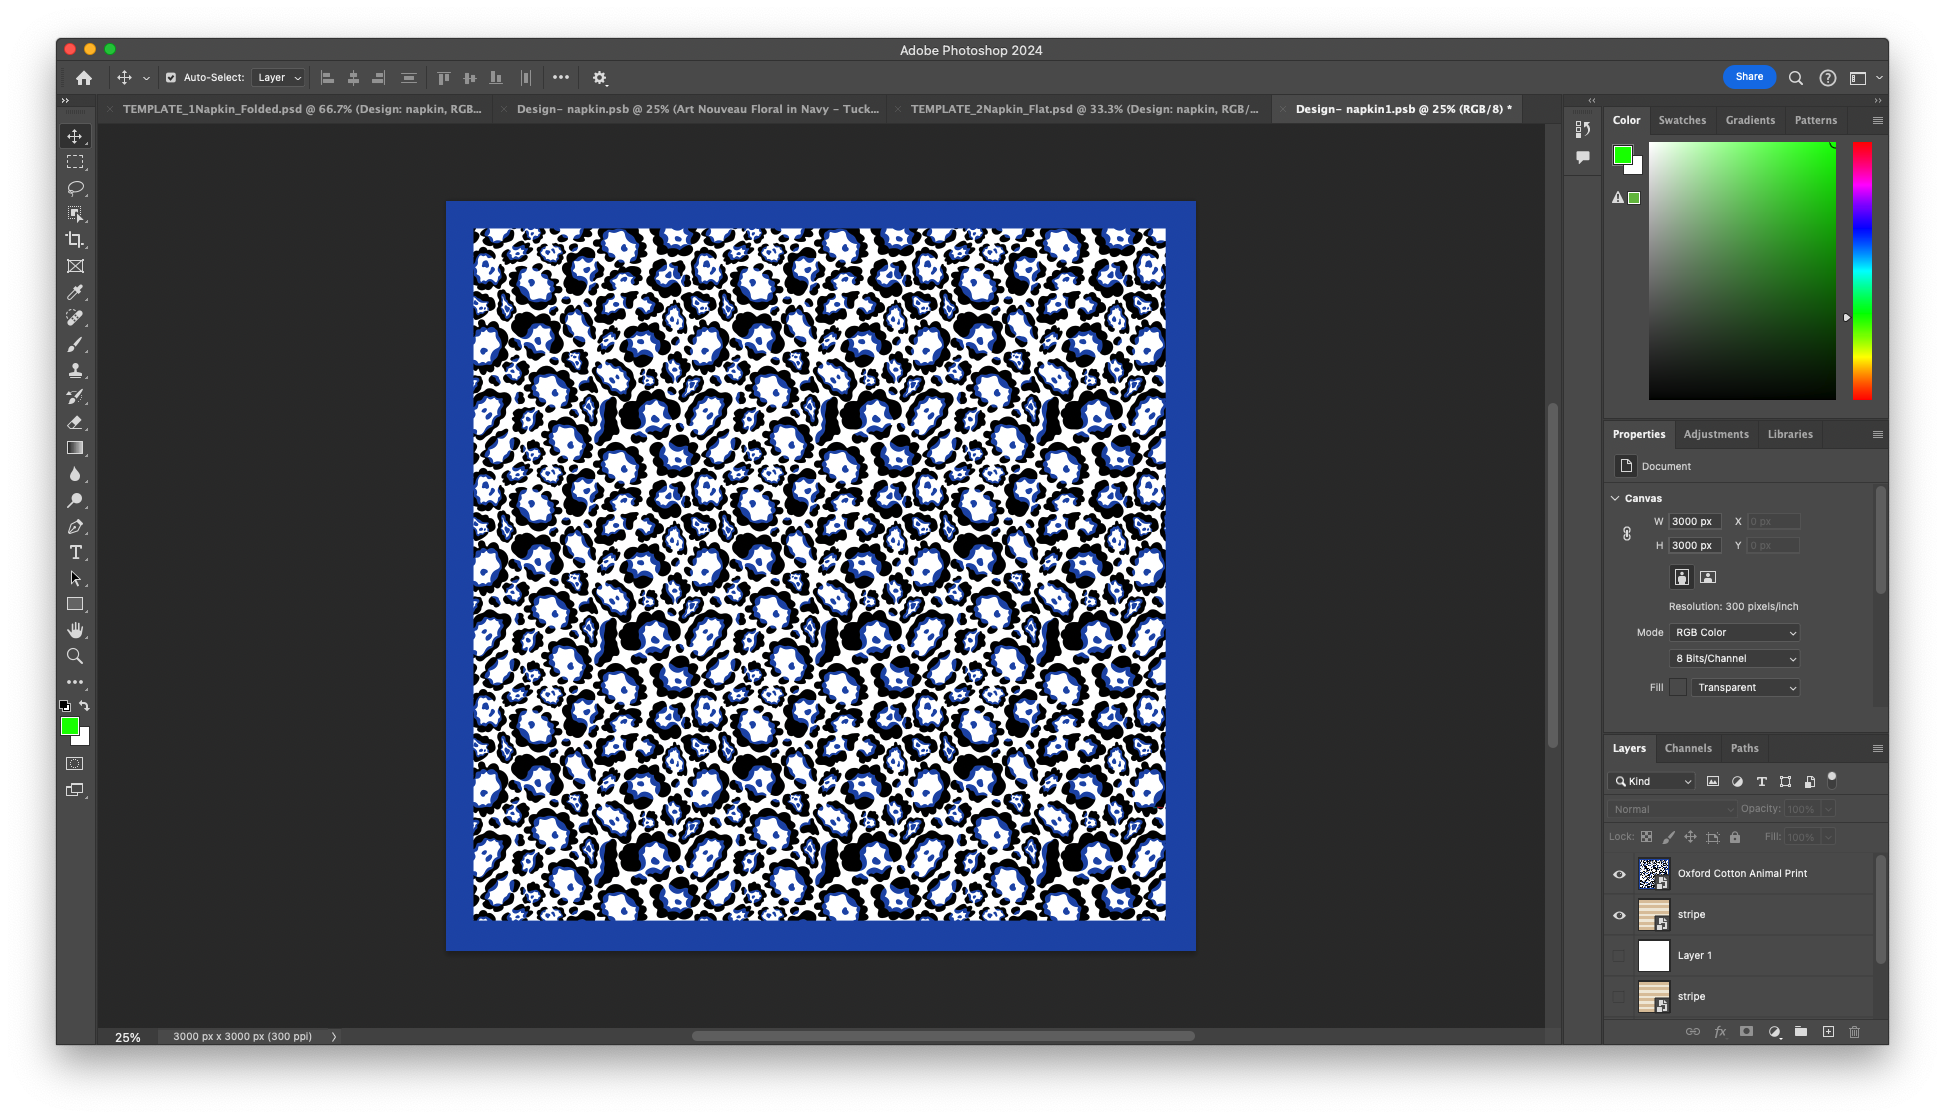This screenshot has height=1119, width=1945.
Task: Hide the Oxford Cotton Animal Print layer
Action: pyautogui.click(x=1620, y=873)
